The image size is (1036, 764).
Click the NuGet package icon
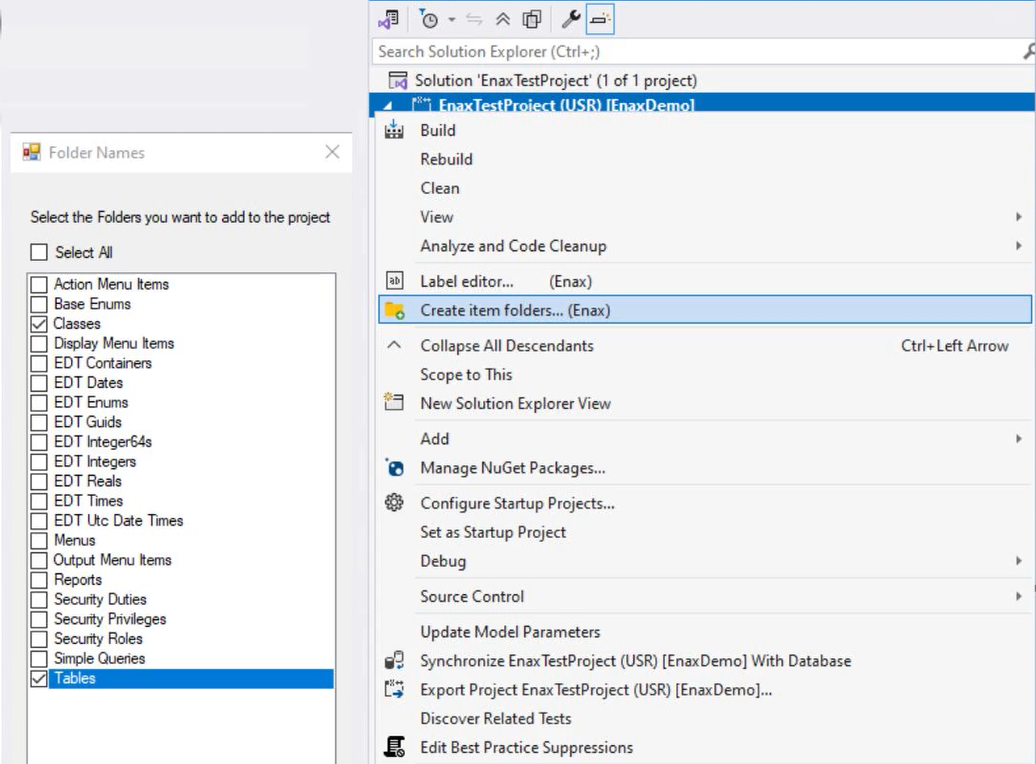[x=394, y=468]
